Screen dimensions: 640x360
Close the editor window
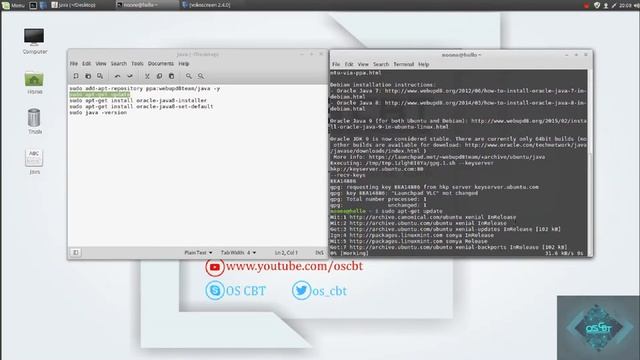(x=321, y=54)
